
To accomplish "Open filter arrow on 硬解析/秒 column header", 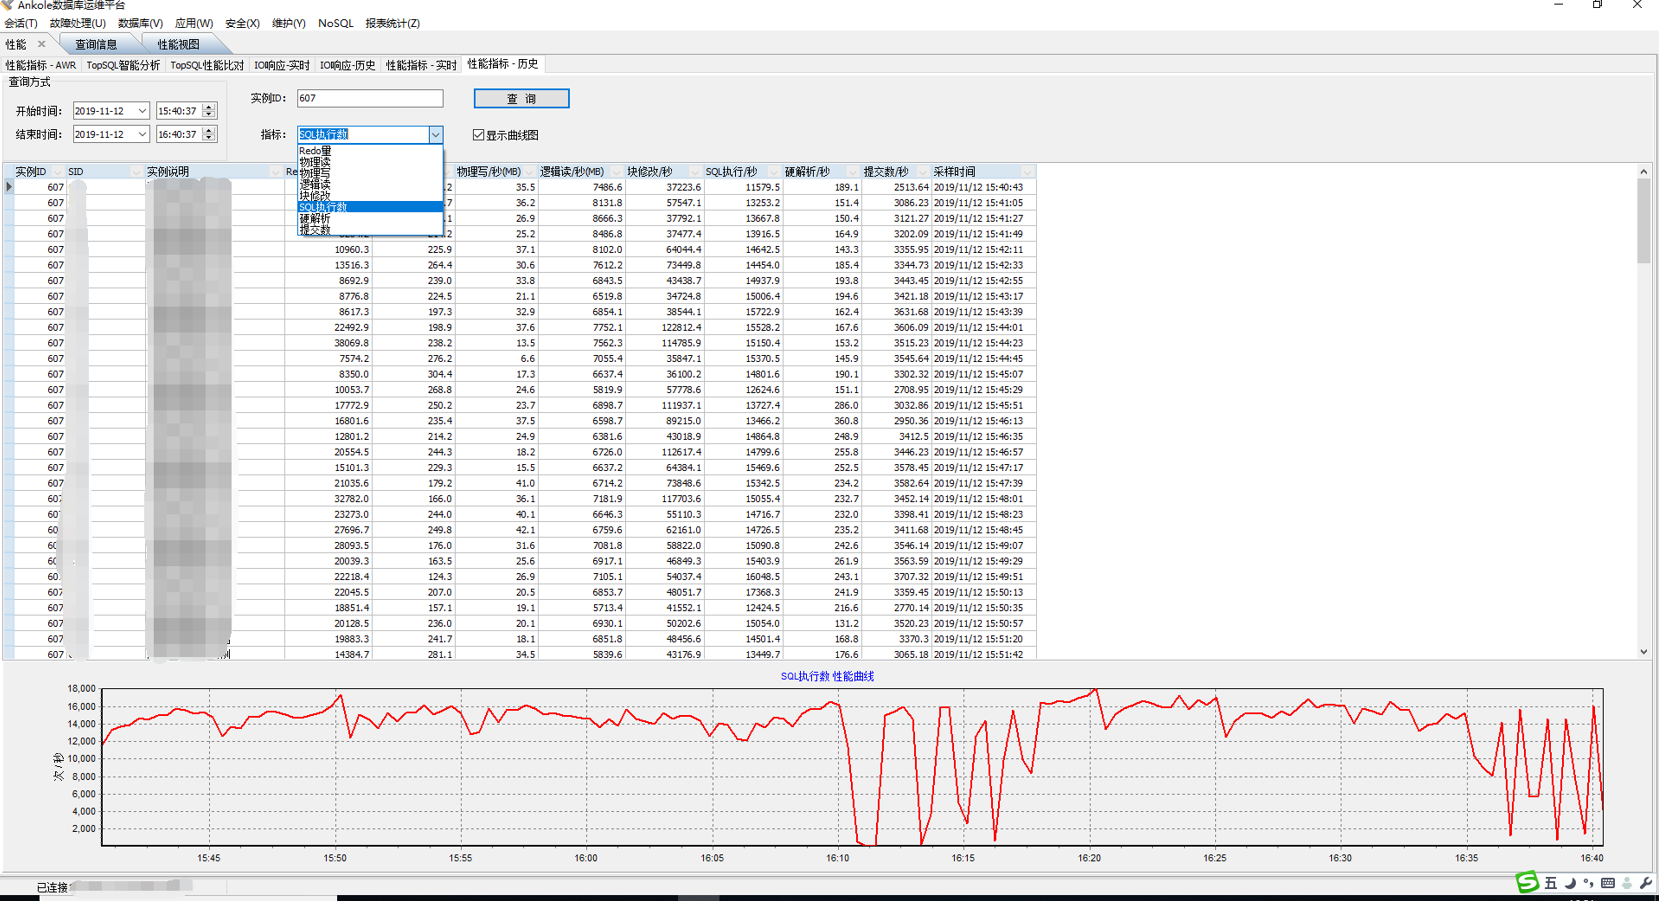I will click(x=852, y=172).
